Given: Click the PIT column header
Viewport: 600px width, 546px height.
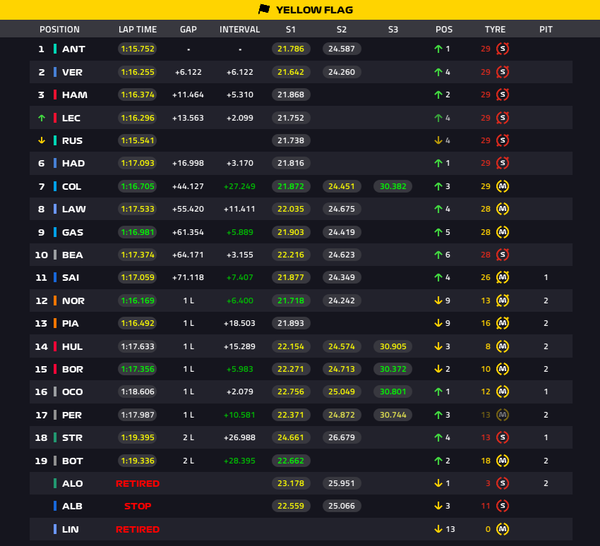Looking at the screenshot, I should click(x=546, y=29).
